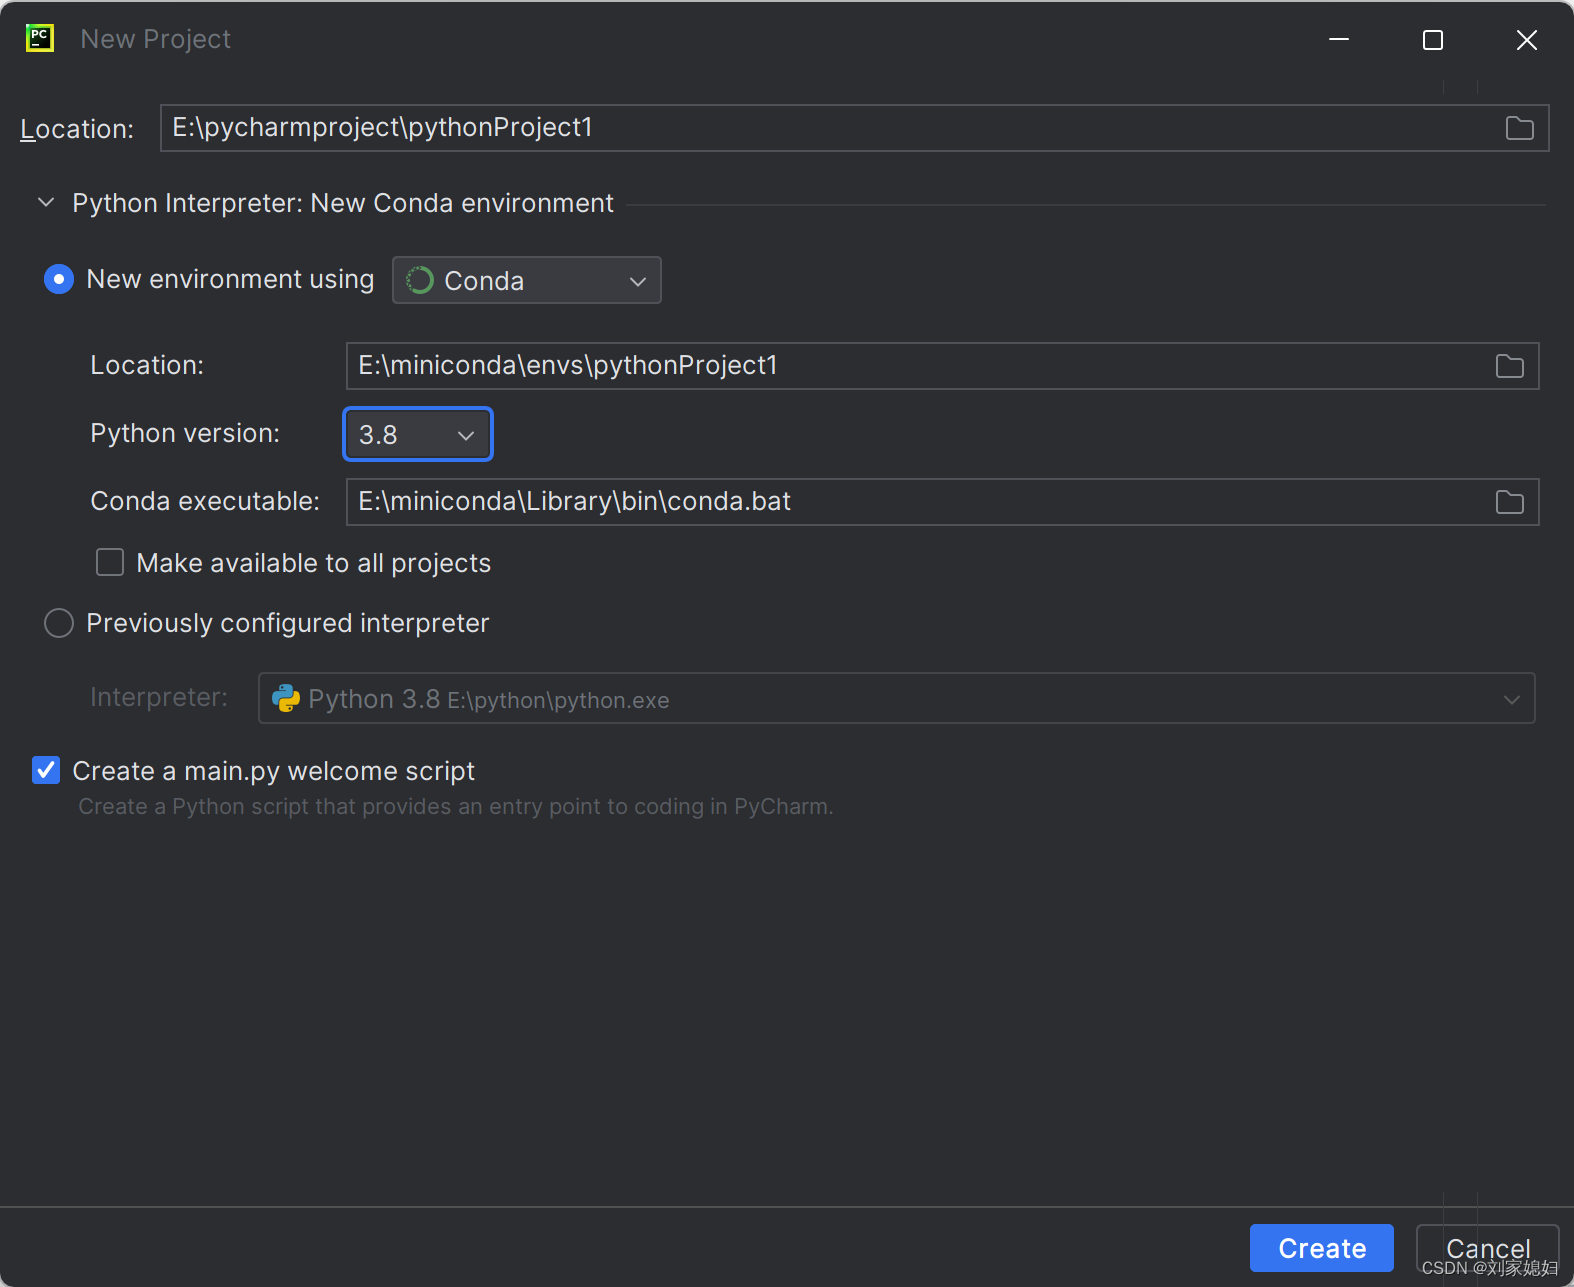The height and width of the screenshot is (1287, 1574).
Task: Click the welcome script description hint text
Action: coord(455,806)
